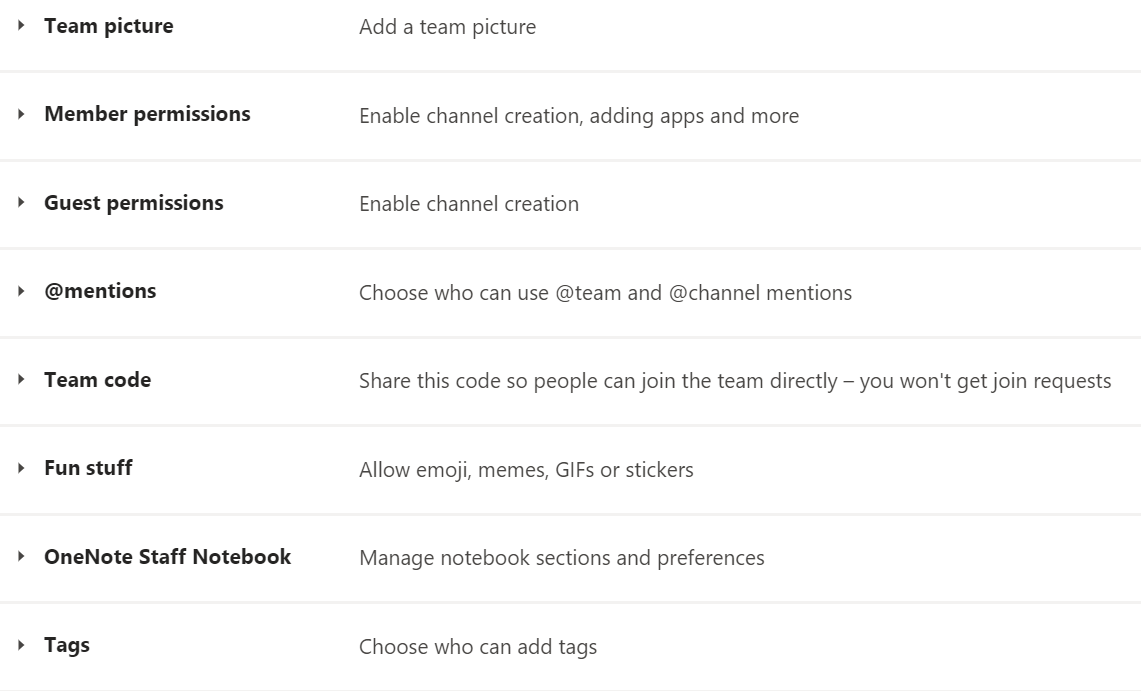Expand the Tags section arrow
The width and height of the screenshot is (1141, 691).
click(x=21, y=645)
